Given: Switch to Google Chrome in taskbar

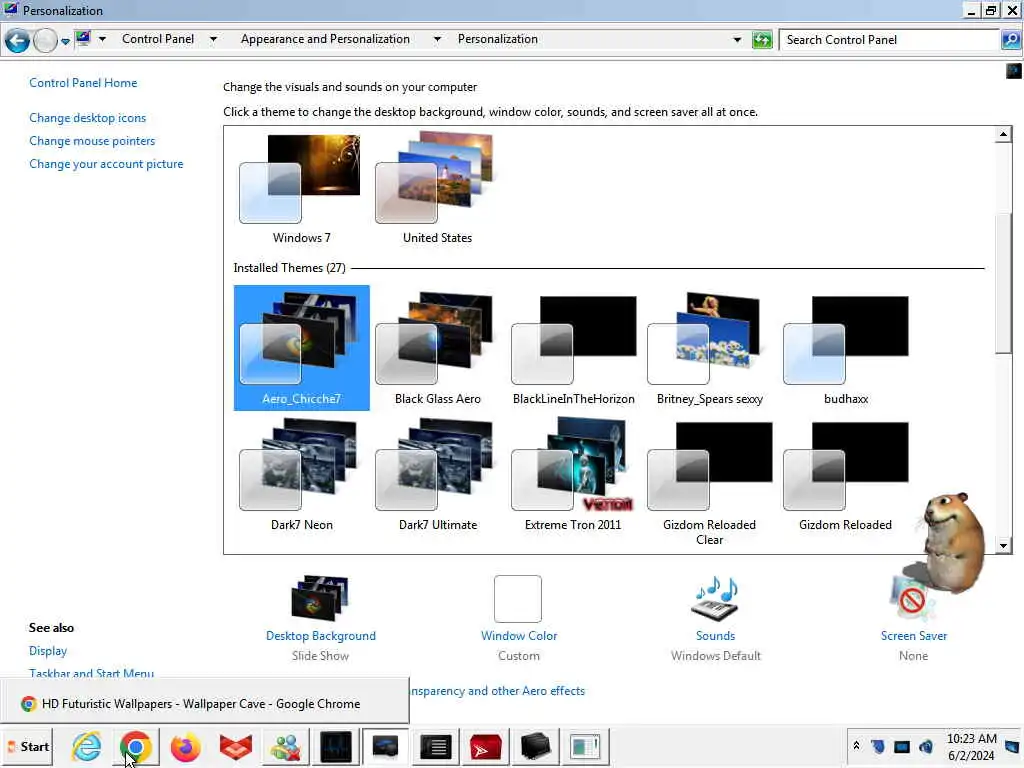Looking at the screenshot, I should [136, 746].
